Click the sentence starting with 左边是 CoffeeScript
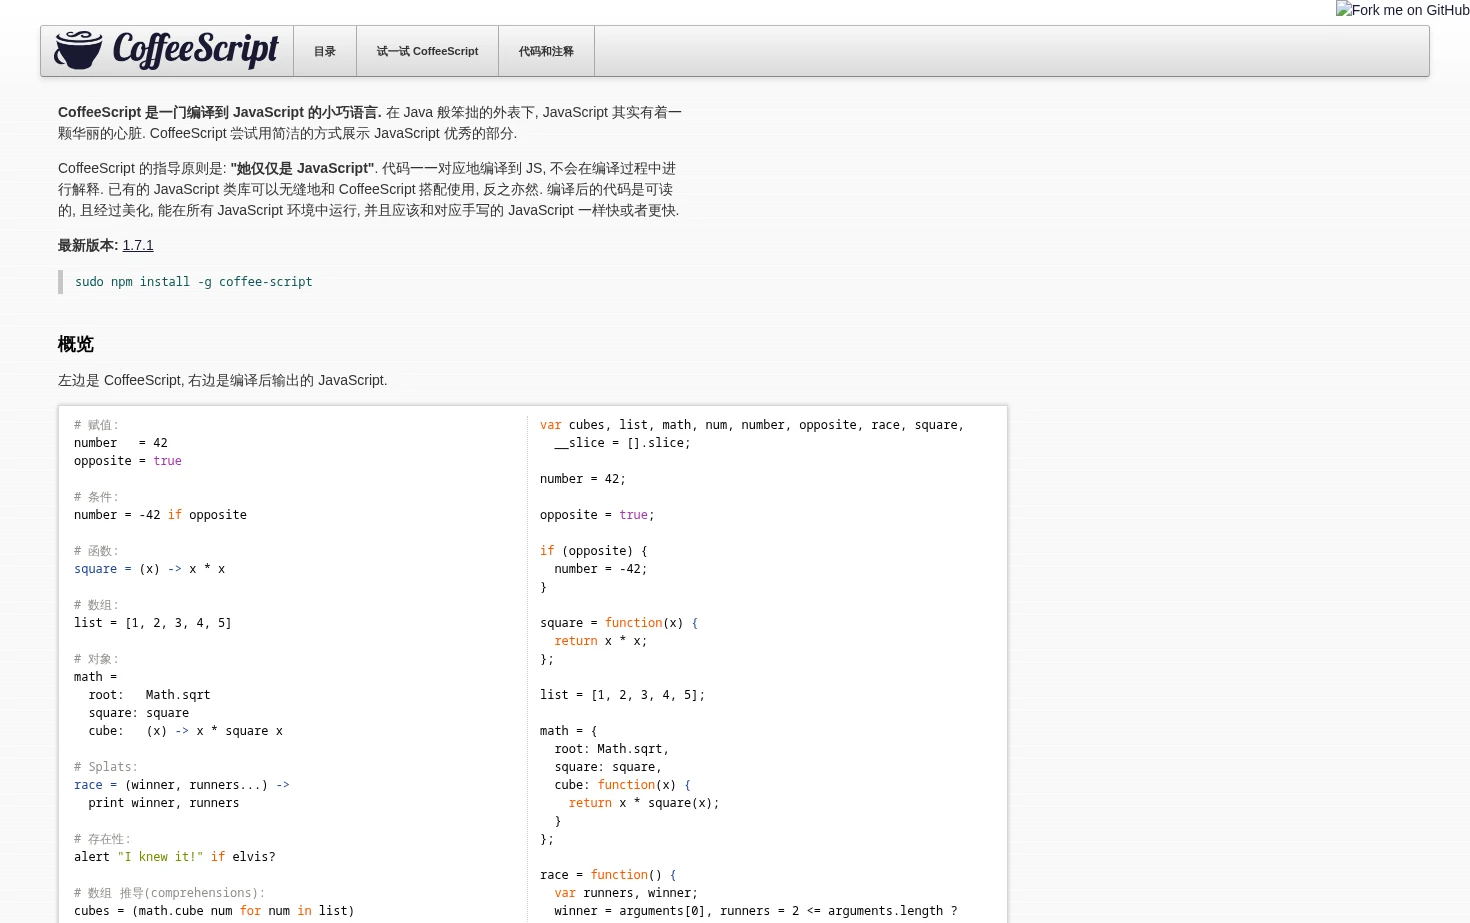The height and width of the screenshot is (923, 1470). [x=222, y=380]
